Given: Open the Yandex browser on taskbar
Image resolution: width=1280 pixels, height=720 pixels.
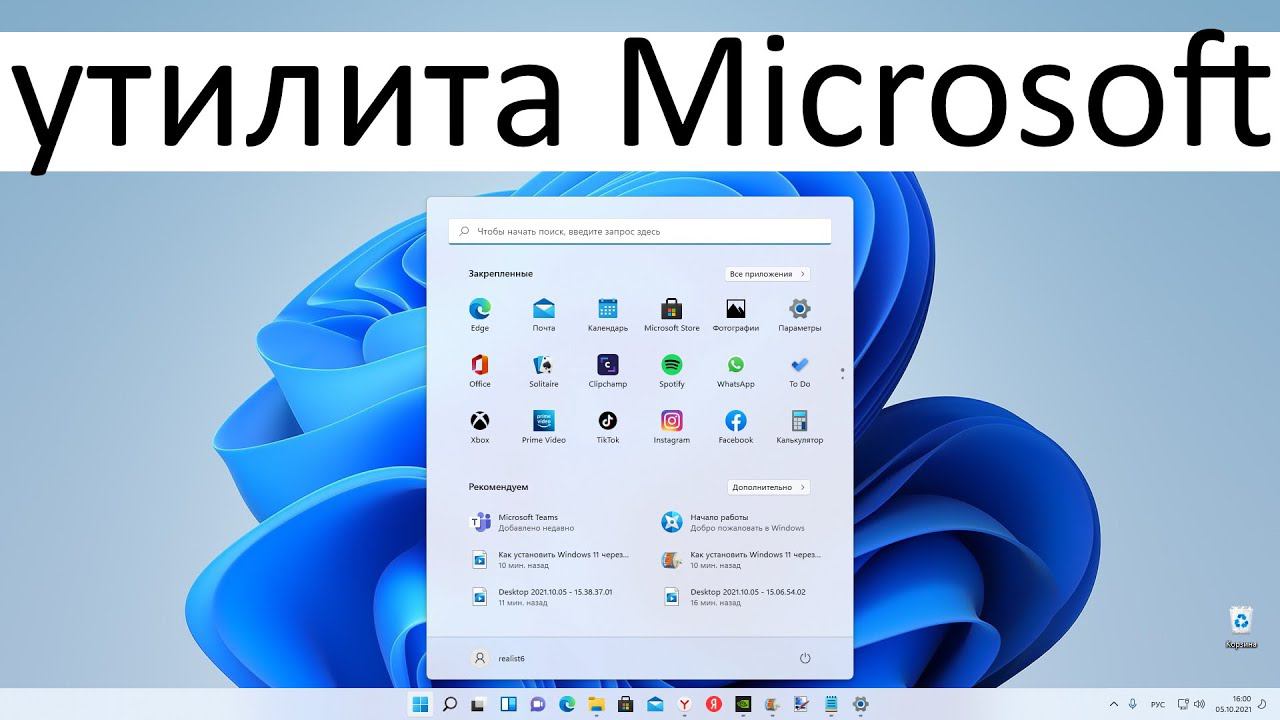Looking at the screenshot, I should pos(684,704).
